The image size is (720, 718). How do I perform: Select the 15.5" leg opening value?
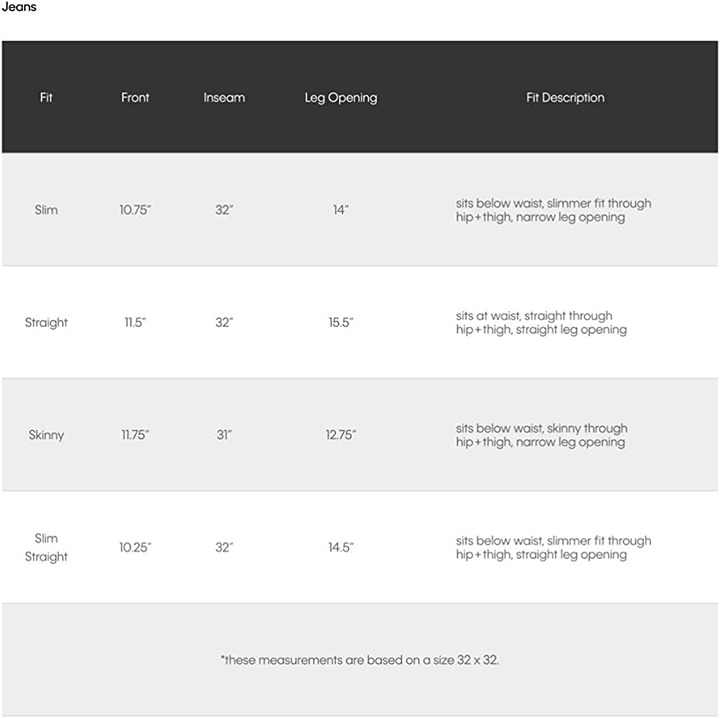point(341,322)
